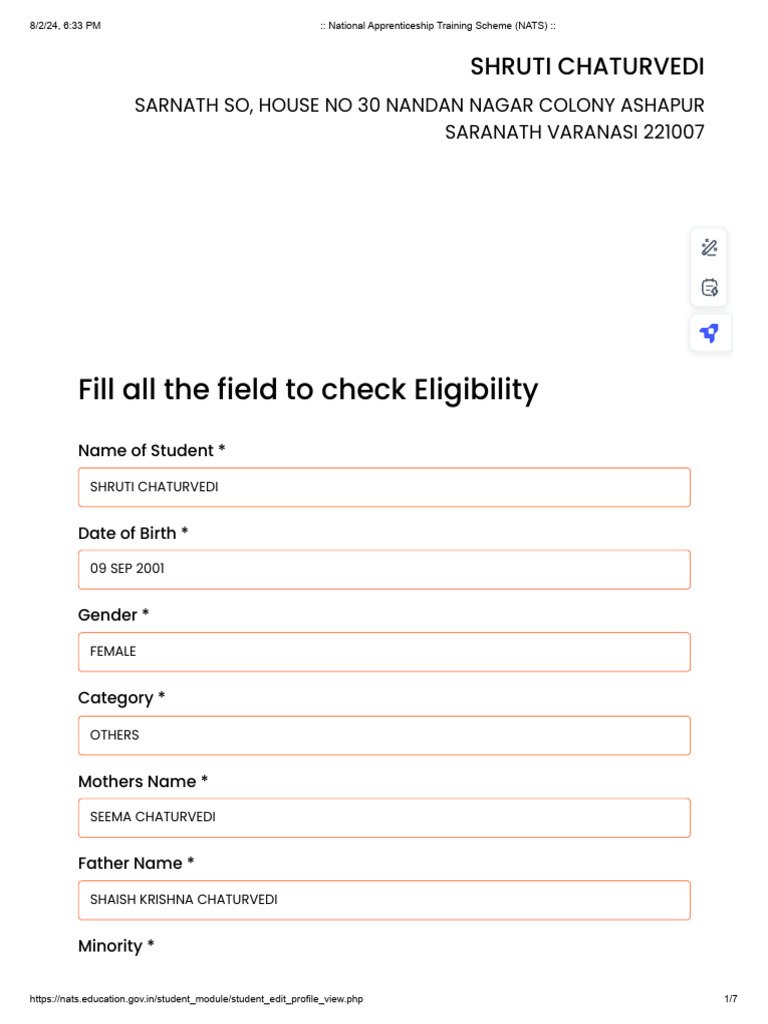Click the nats.education.gov.in URL in the footer
This screenshot has height=1024, width=768.
click(196, 999)
